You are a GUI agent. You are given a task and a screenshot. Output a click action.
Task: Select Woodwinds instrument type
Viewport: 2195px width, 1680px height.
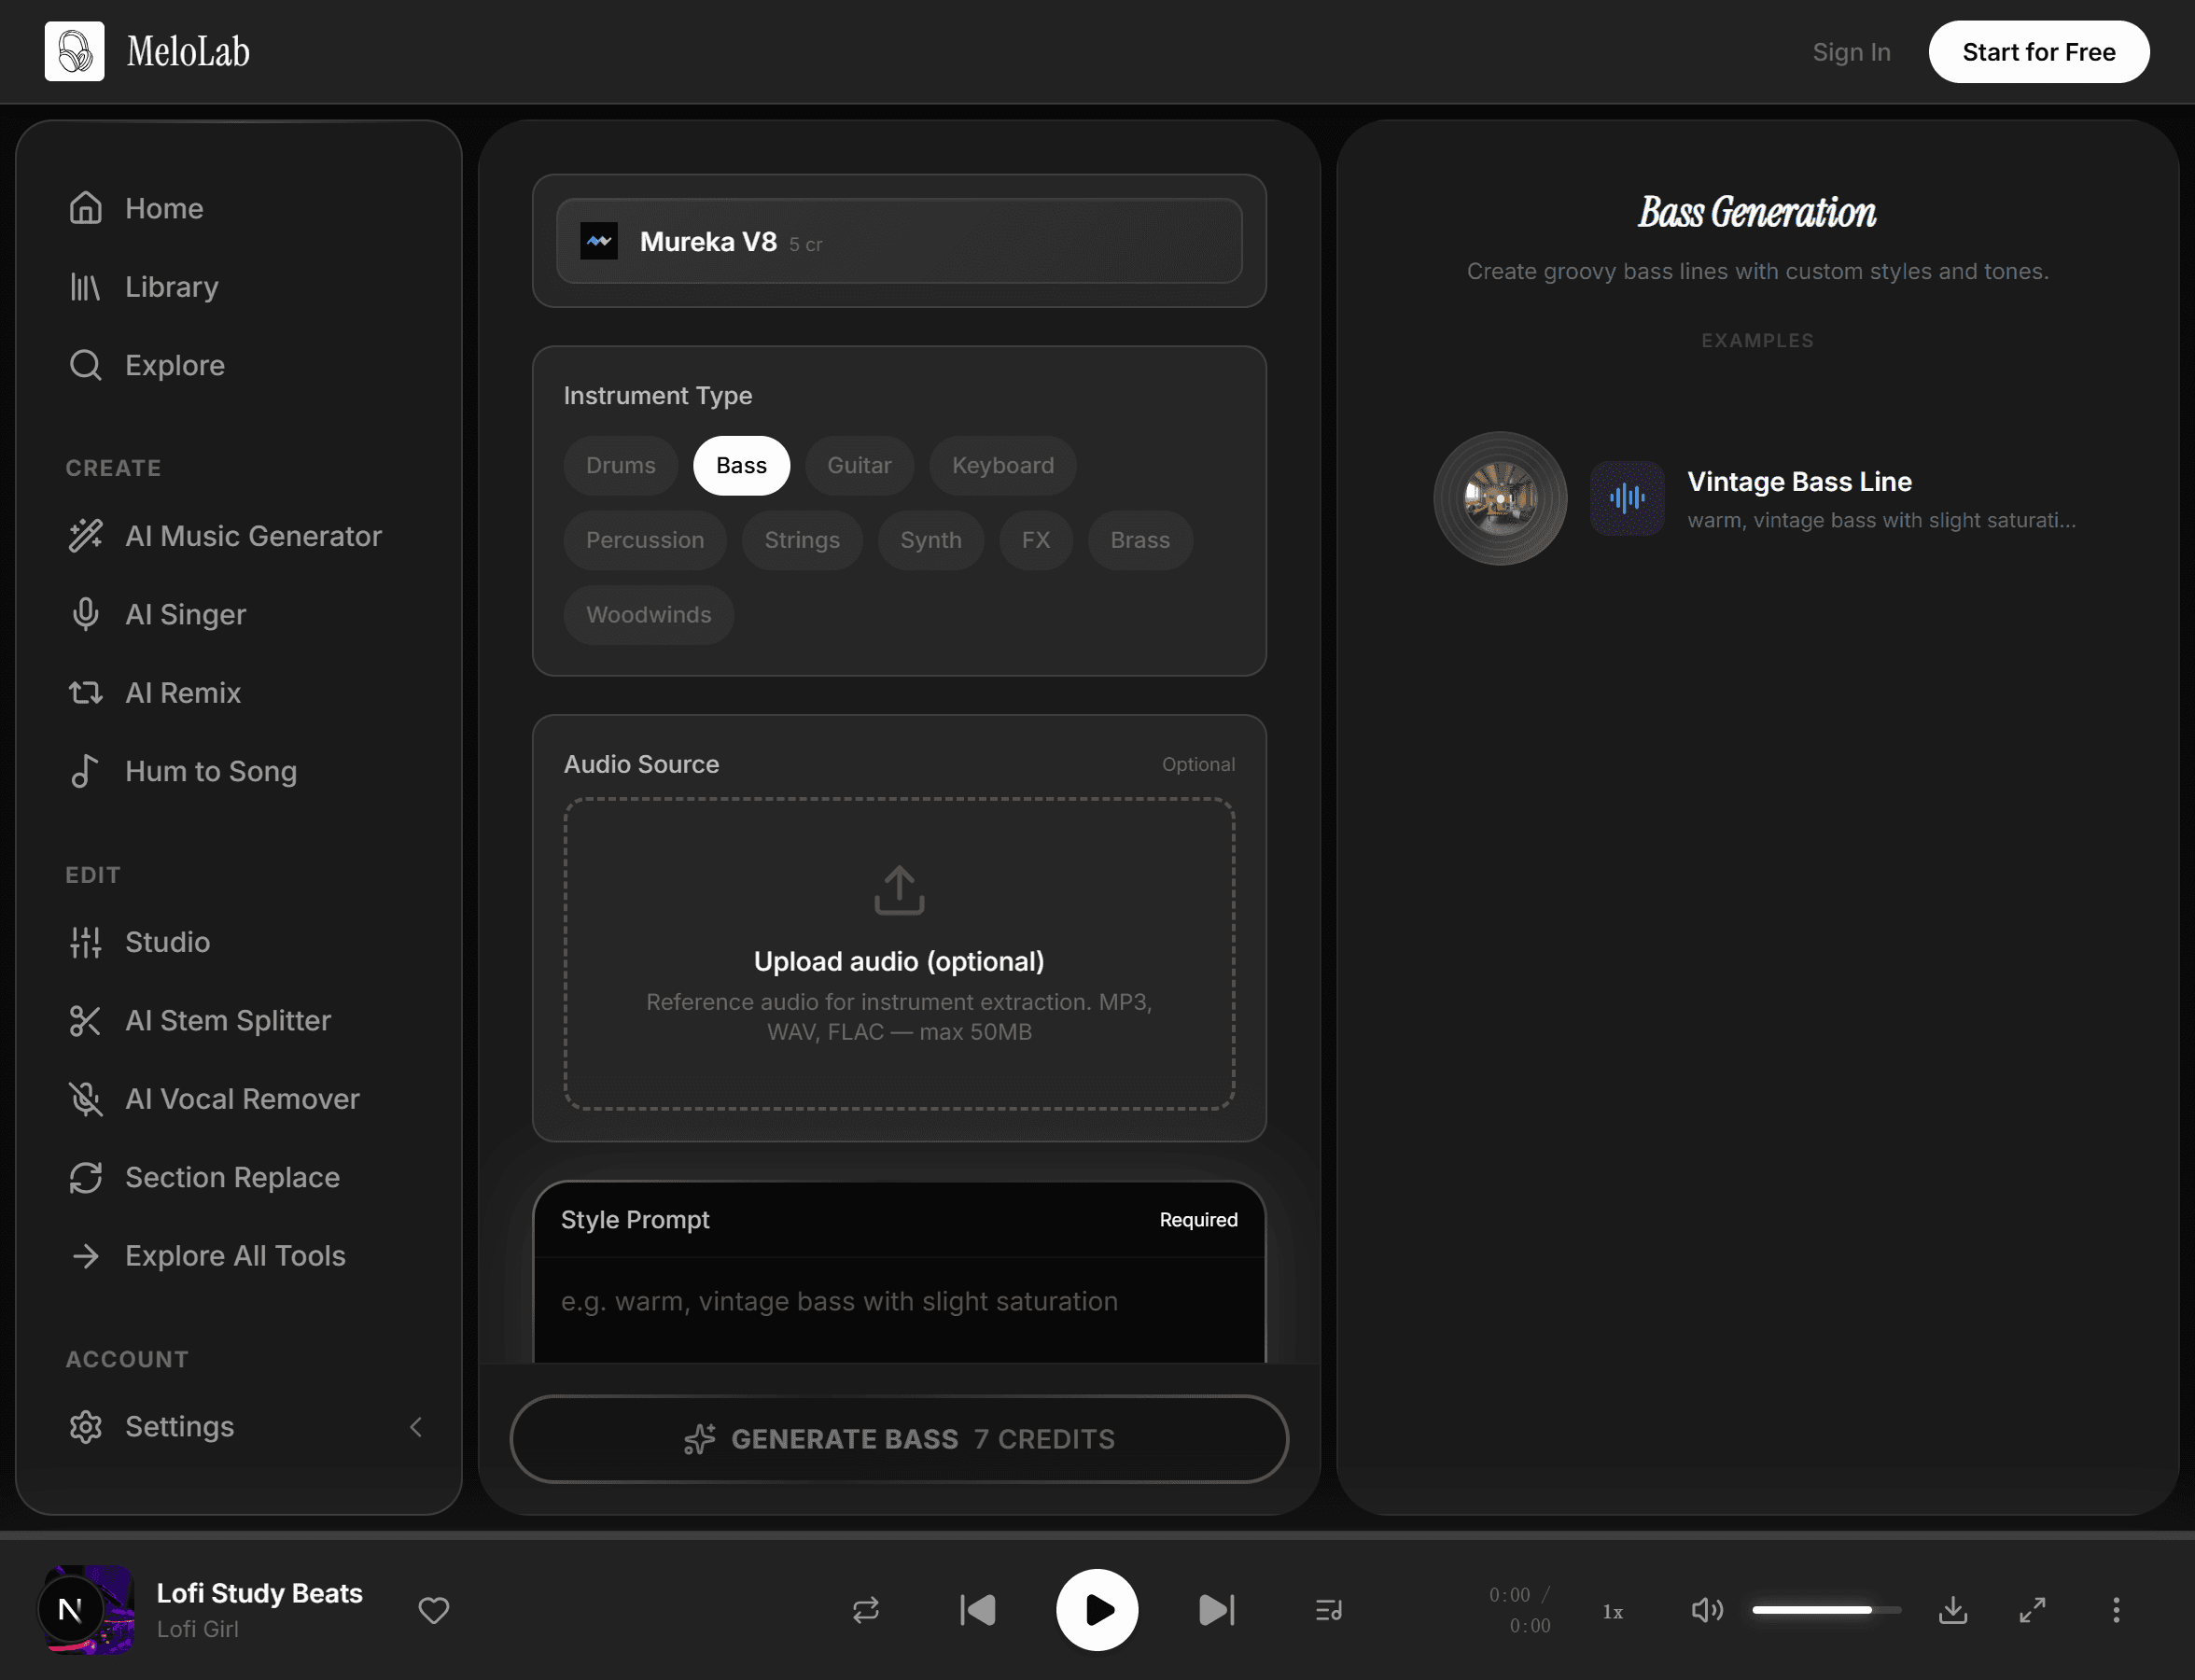pyautogui.click(x=648, y=615)
